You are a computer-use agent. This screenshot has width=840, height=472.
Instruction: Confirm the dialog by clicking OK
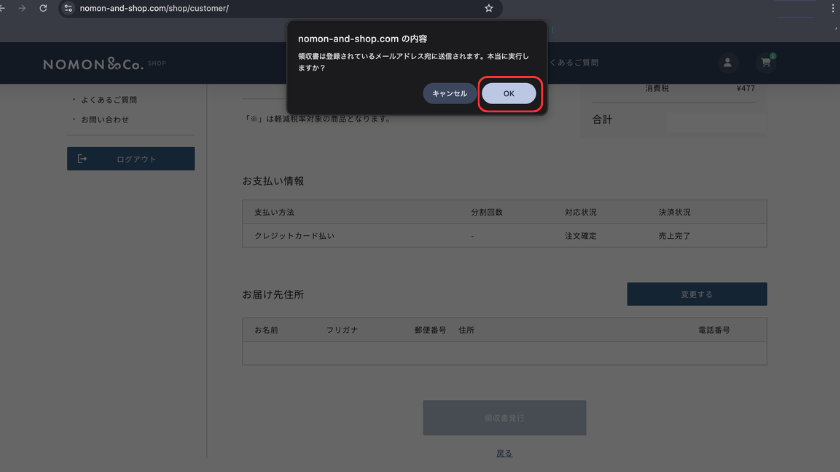[509, 93]
